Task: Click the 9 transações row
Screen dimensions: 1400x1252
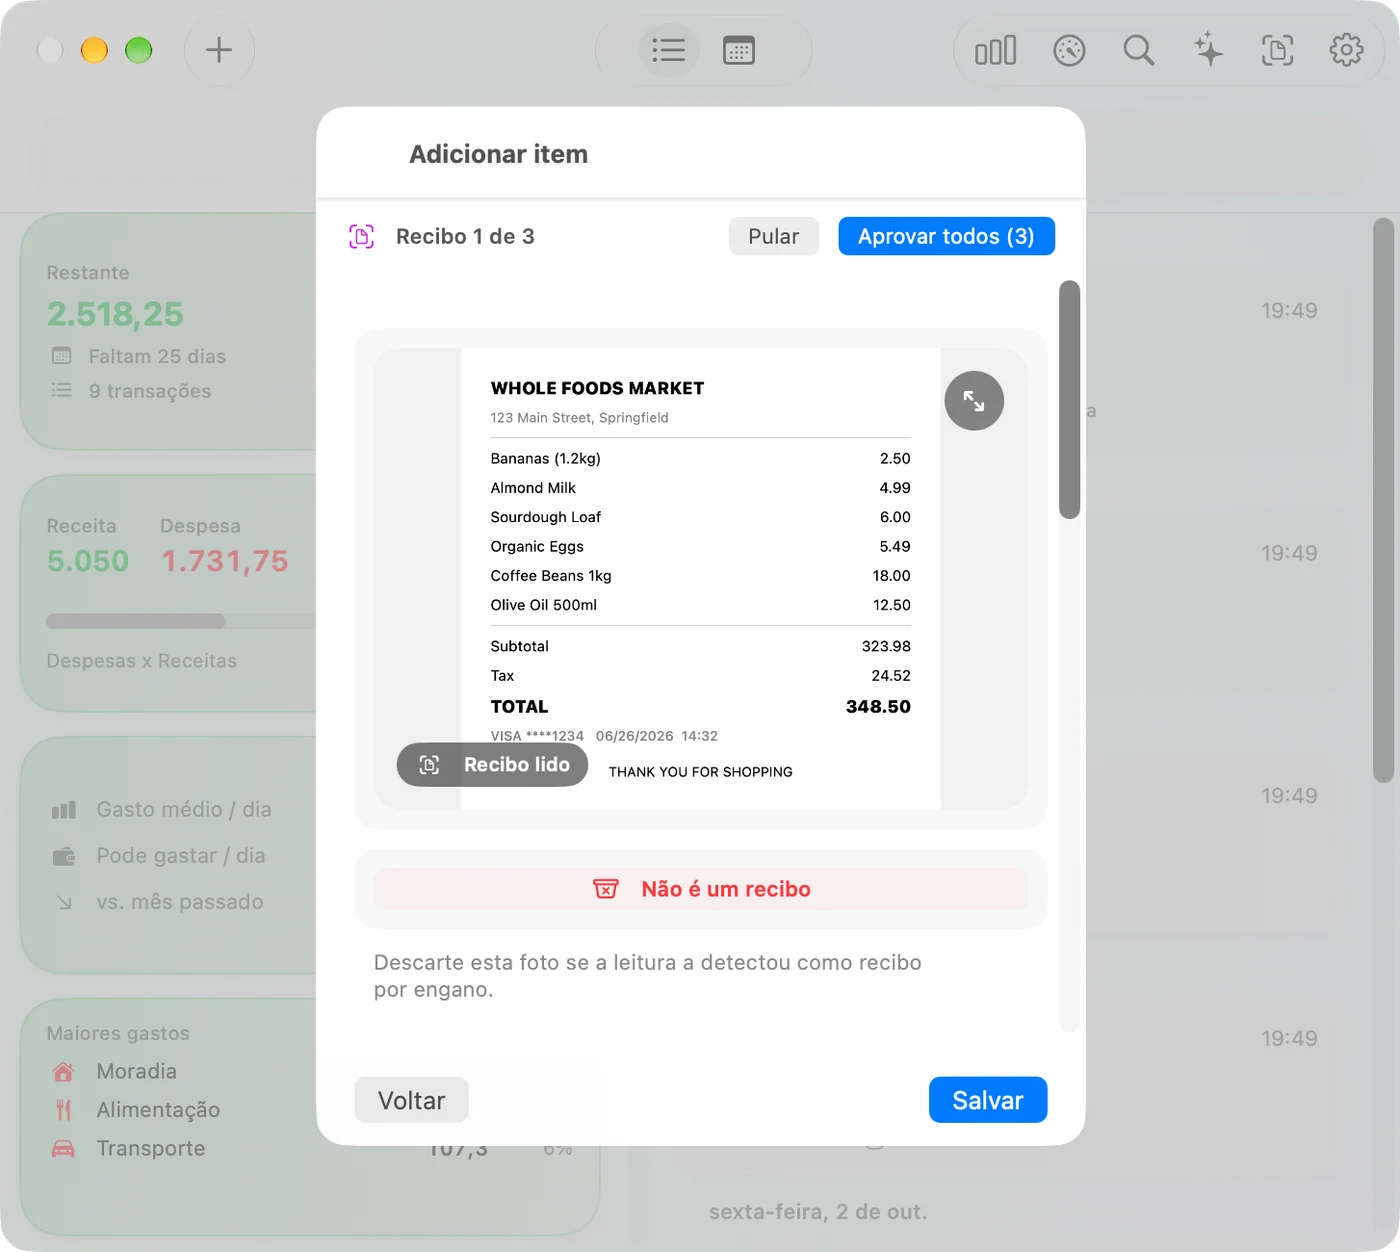Action: coord(131,391)
